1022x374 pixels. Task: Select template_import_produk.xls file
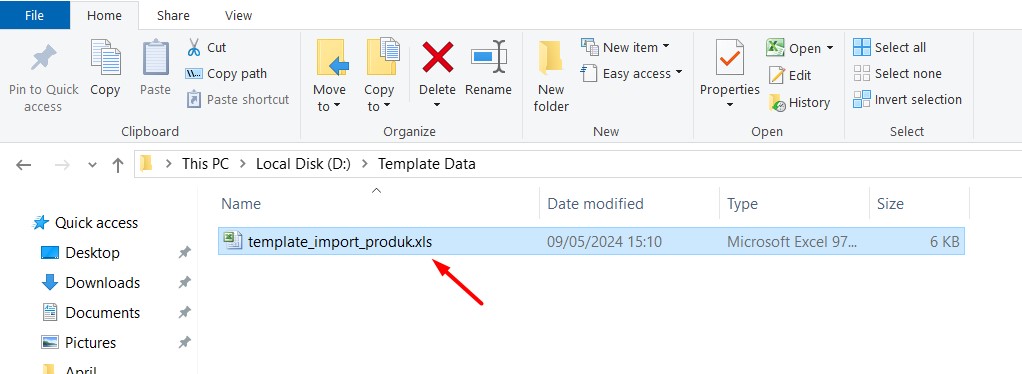(591, 242)
